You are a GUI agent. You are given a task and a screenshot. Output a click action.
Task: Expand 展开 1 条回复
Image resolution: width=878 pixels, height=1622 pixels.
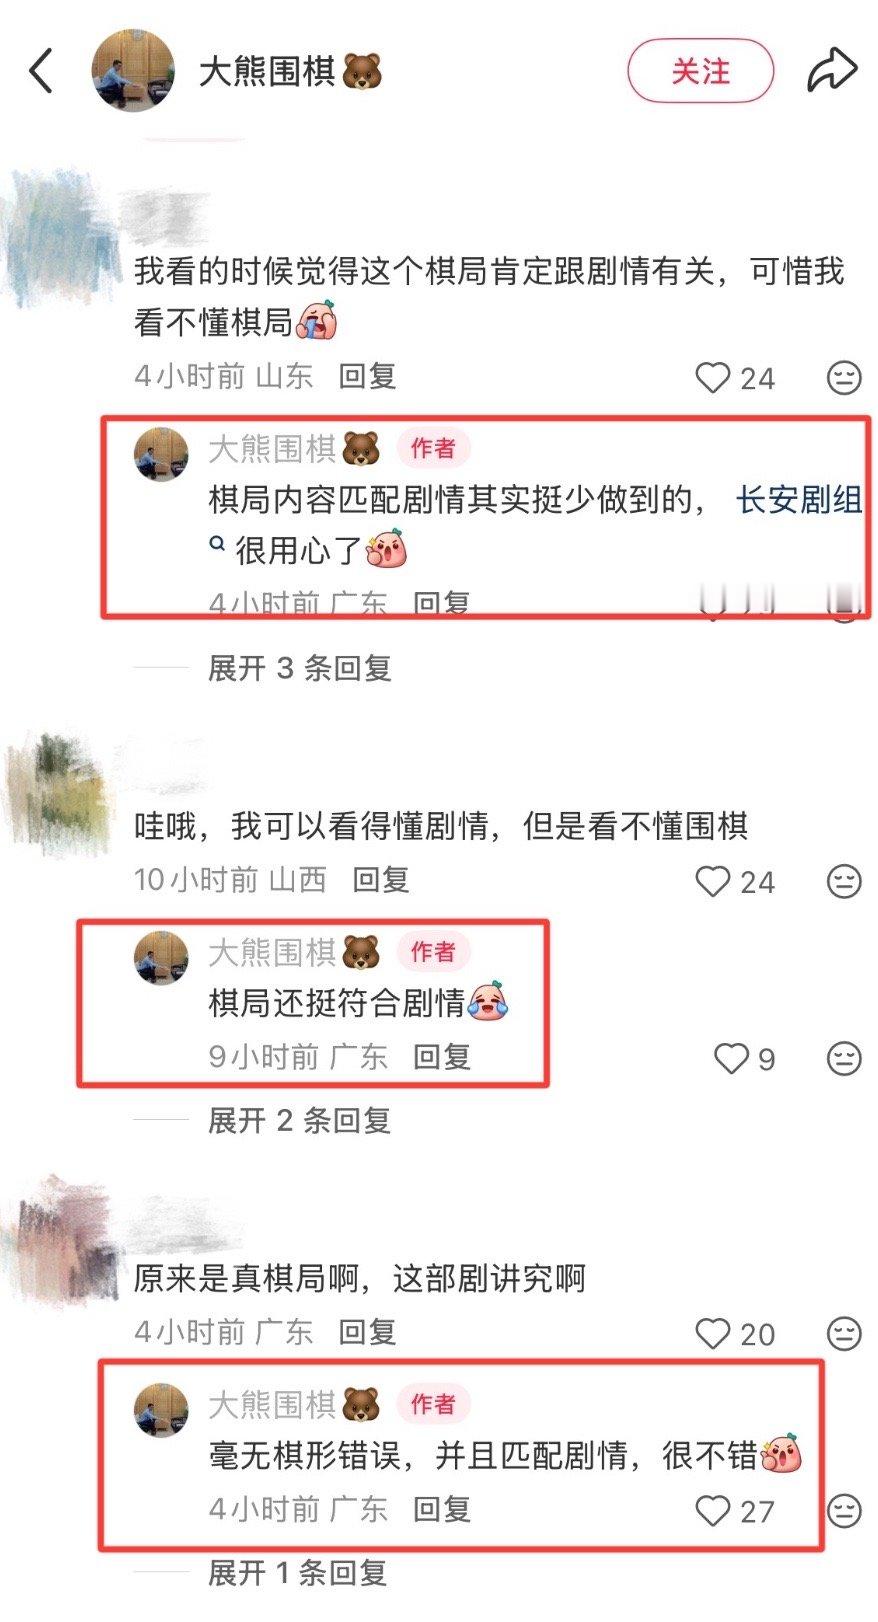coord(297,1573)
